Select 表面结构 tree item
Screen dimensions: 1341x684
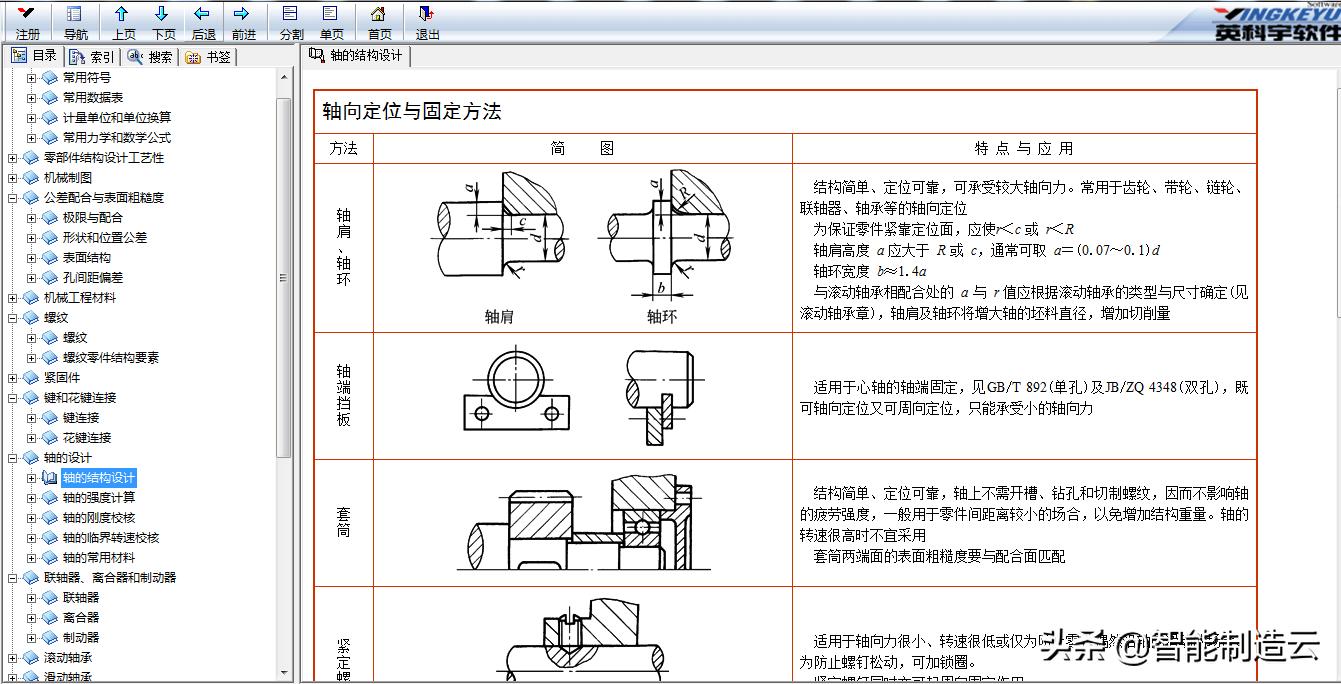pyautogui.click(x=87, y=257)
